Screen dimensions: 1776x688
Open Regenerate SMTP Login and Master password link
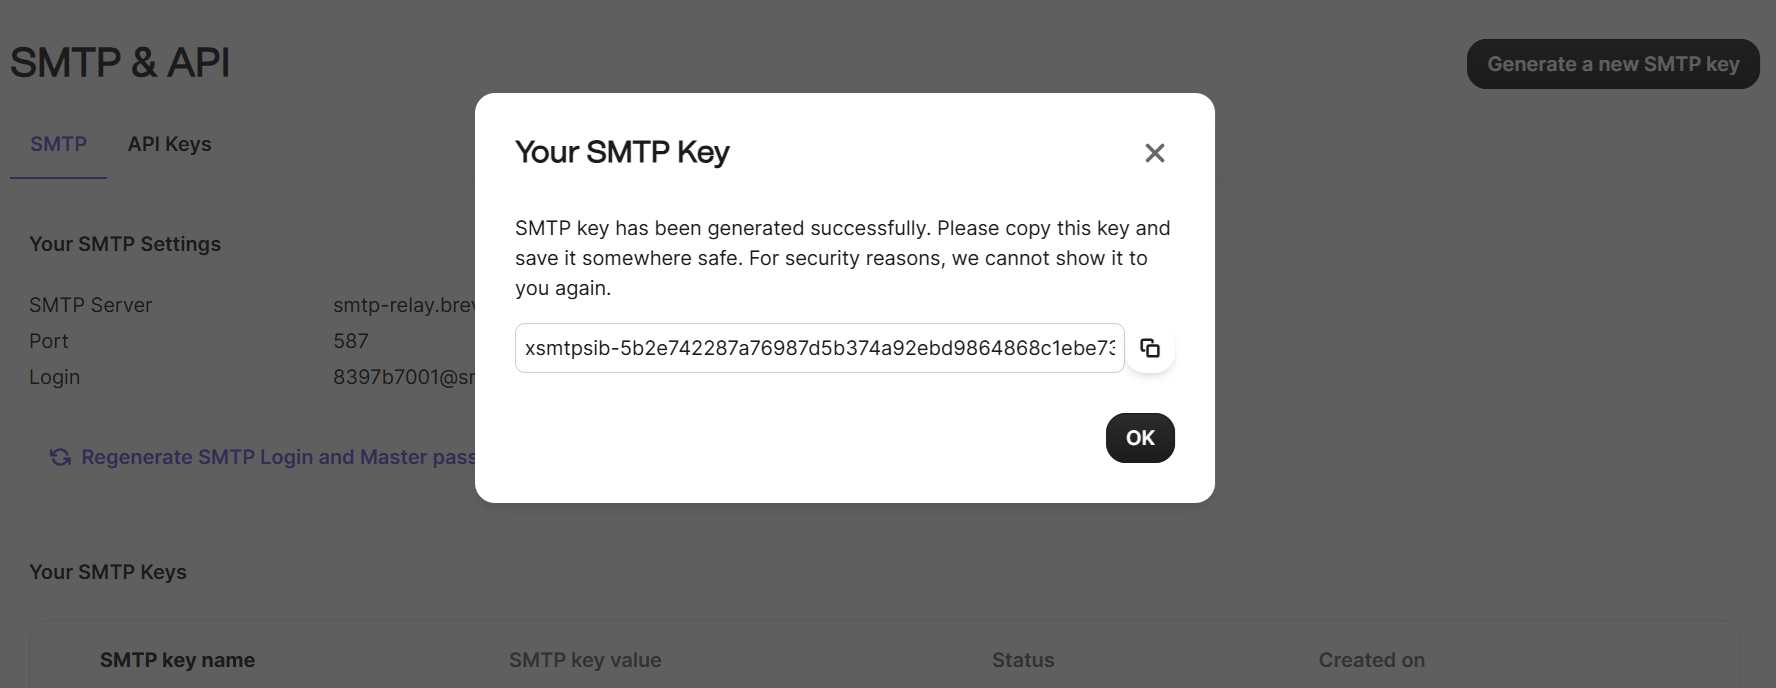point(278,457)
